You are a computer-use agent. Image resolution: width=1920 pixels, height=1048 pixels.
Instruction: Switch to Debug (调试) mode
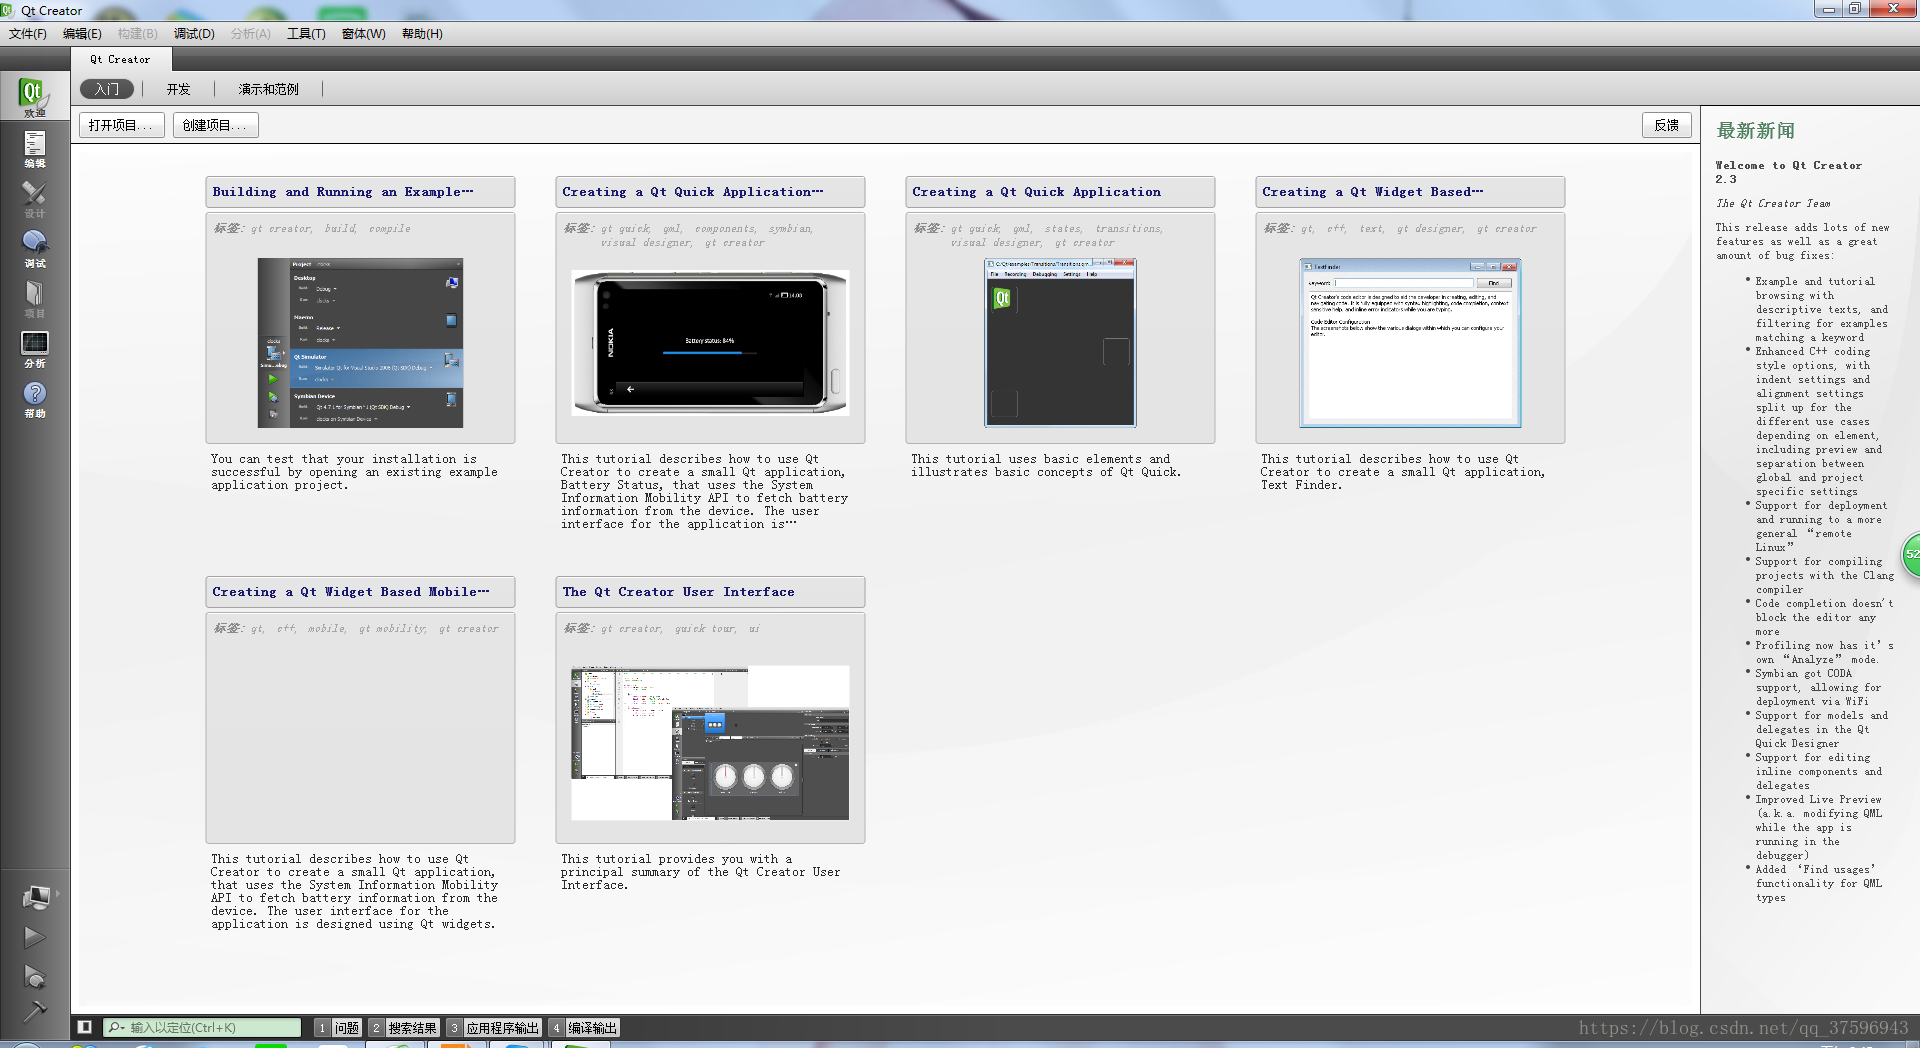click(34, 248)
